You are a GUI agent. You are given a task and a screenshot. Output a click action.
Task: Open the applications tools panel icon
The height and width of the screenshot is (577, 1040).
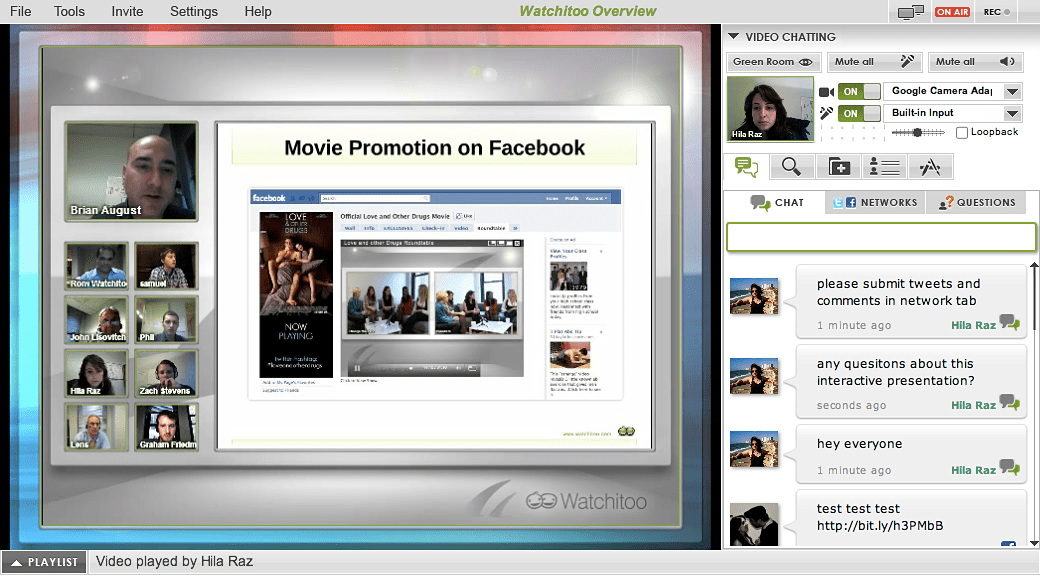tap(931, 166)
